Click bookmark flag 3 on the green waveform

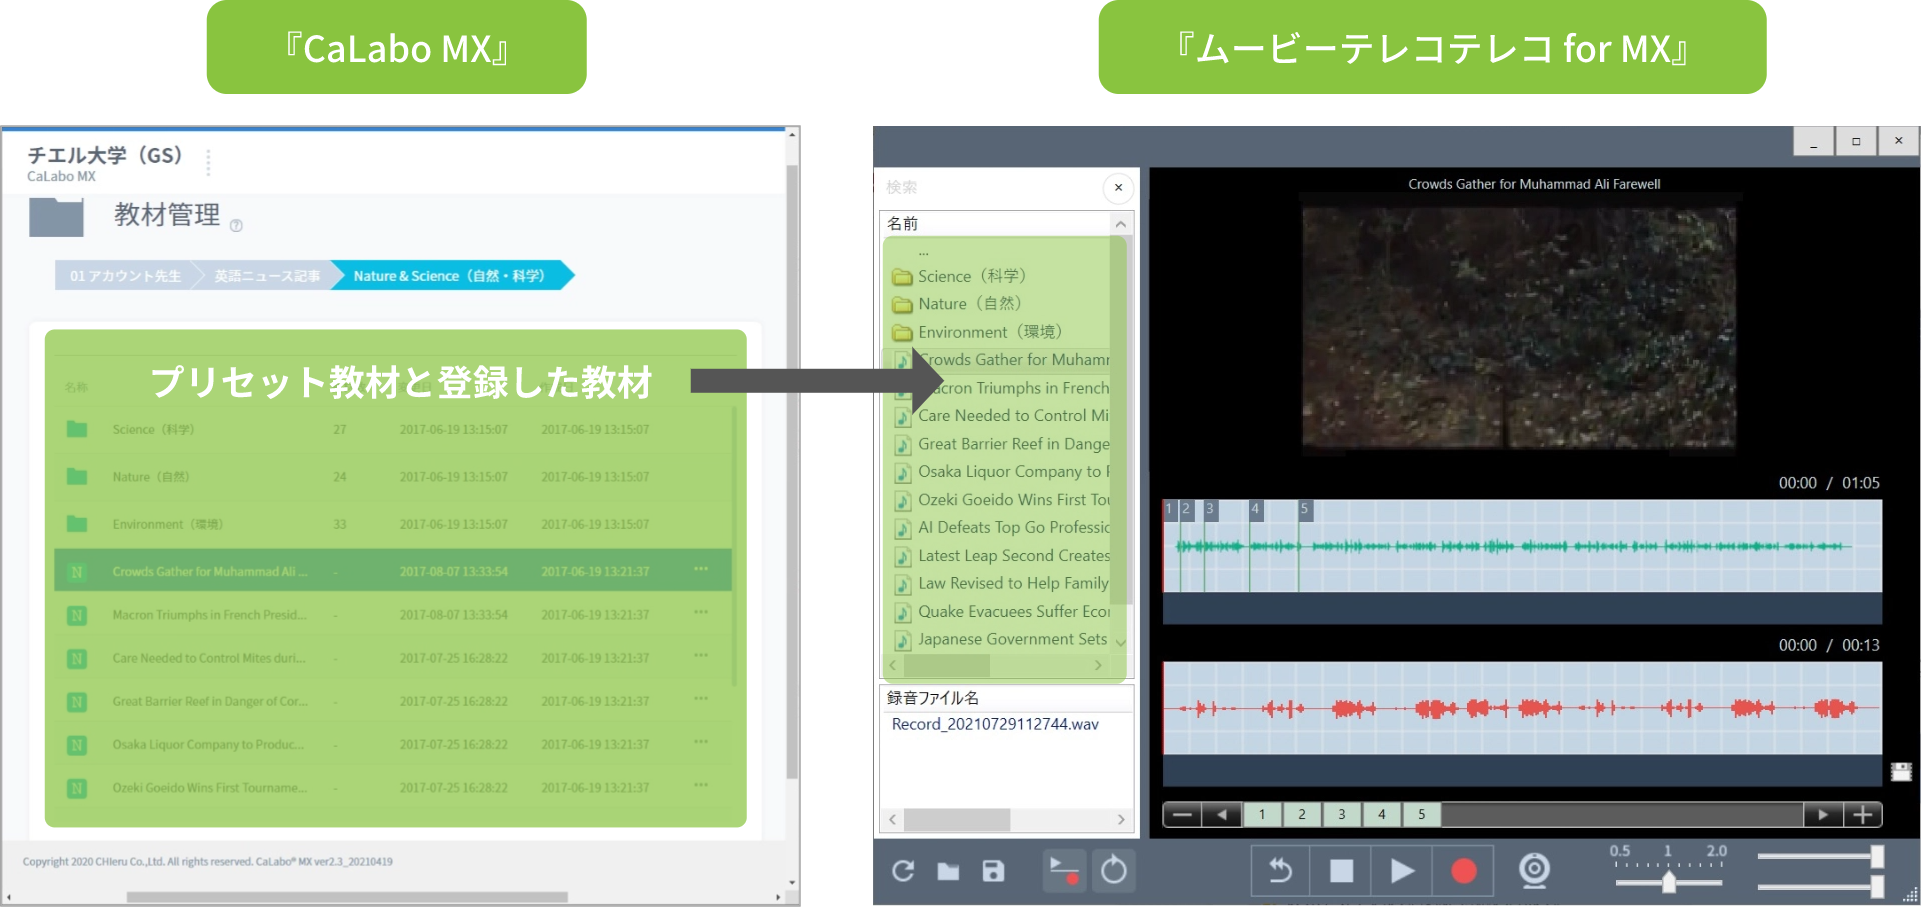[1210, 510]
